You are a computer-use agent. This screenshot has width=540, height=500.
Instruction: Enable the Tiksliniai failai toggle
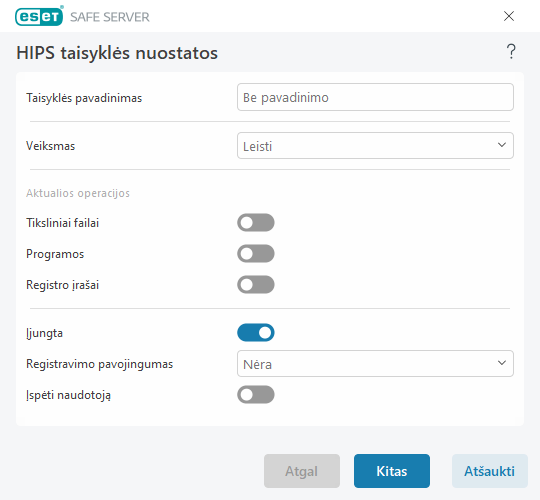[x=256, y=222]
